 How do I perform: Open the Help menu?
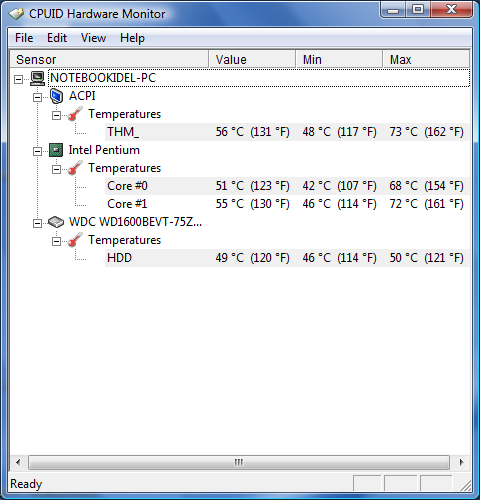tap(132, 38)
